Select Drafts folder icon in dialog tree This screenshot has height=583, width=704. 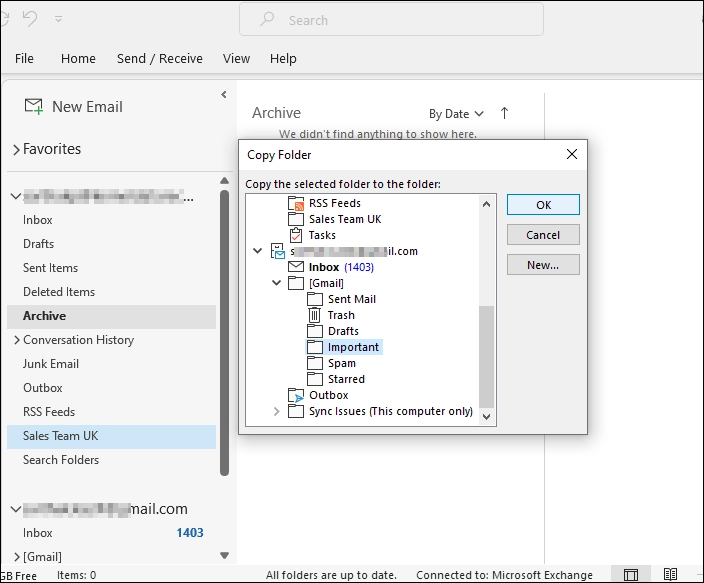(315, 331)
